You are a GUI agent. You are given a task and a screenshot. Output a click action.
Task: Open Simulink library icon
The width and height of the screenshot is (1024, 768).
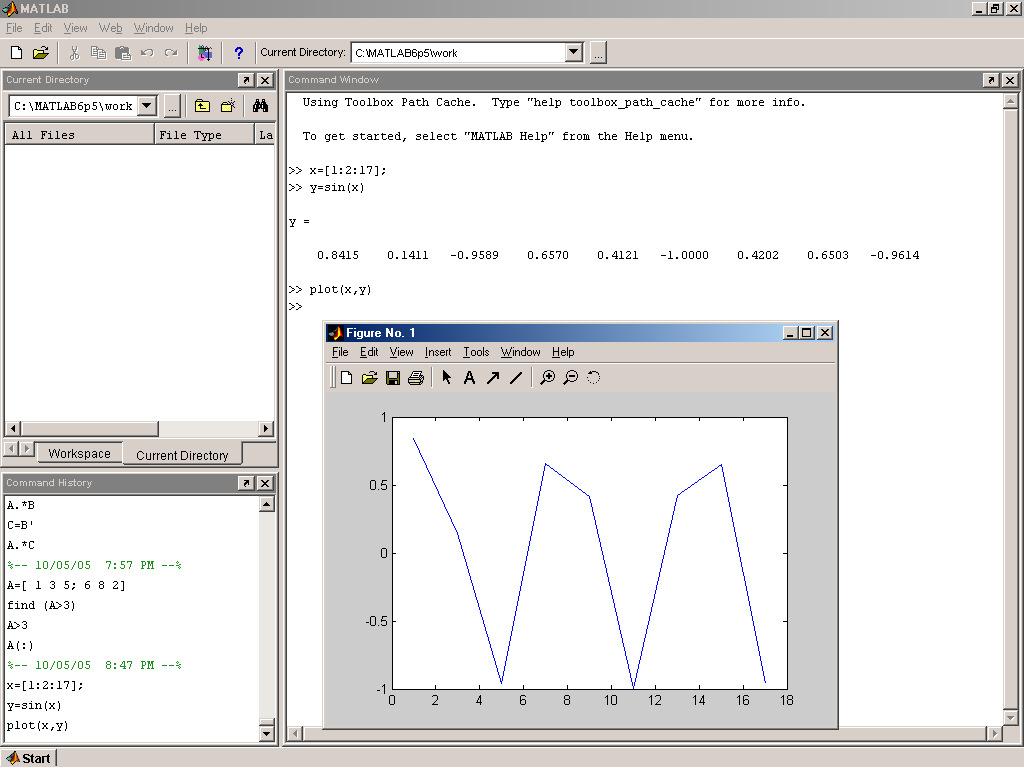(205, 53)
